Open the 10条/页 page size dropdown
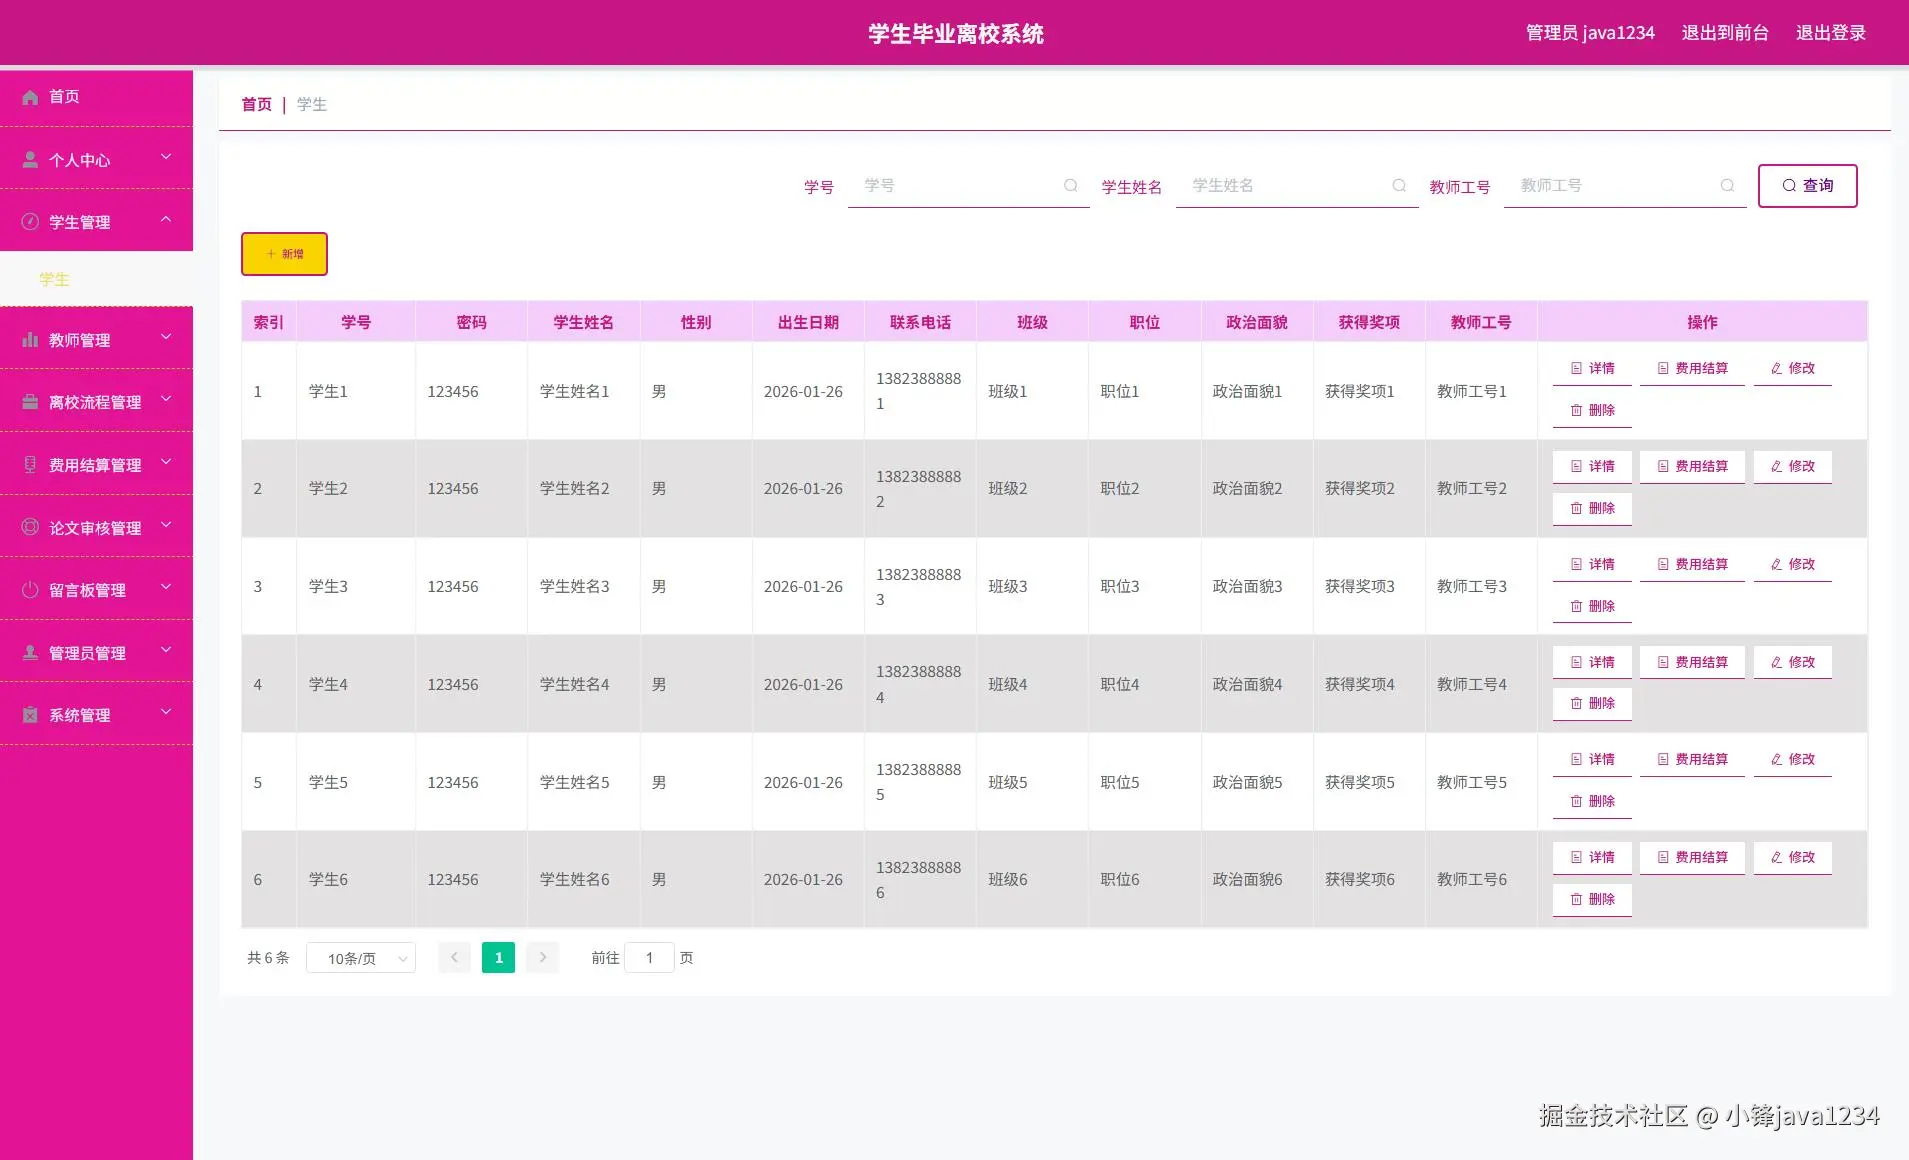The width and height of the screenshot is (1909, 1160). point(361,958)
